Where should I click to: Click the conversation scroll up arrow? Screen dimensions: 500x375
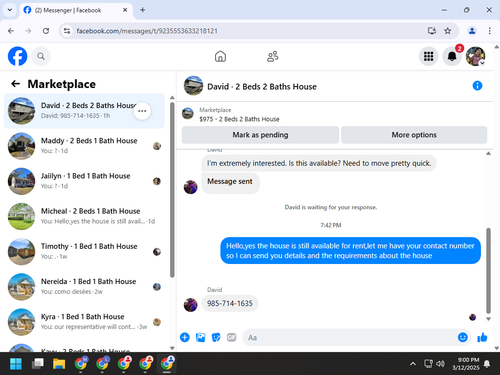(x=488, y=153)
